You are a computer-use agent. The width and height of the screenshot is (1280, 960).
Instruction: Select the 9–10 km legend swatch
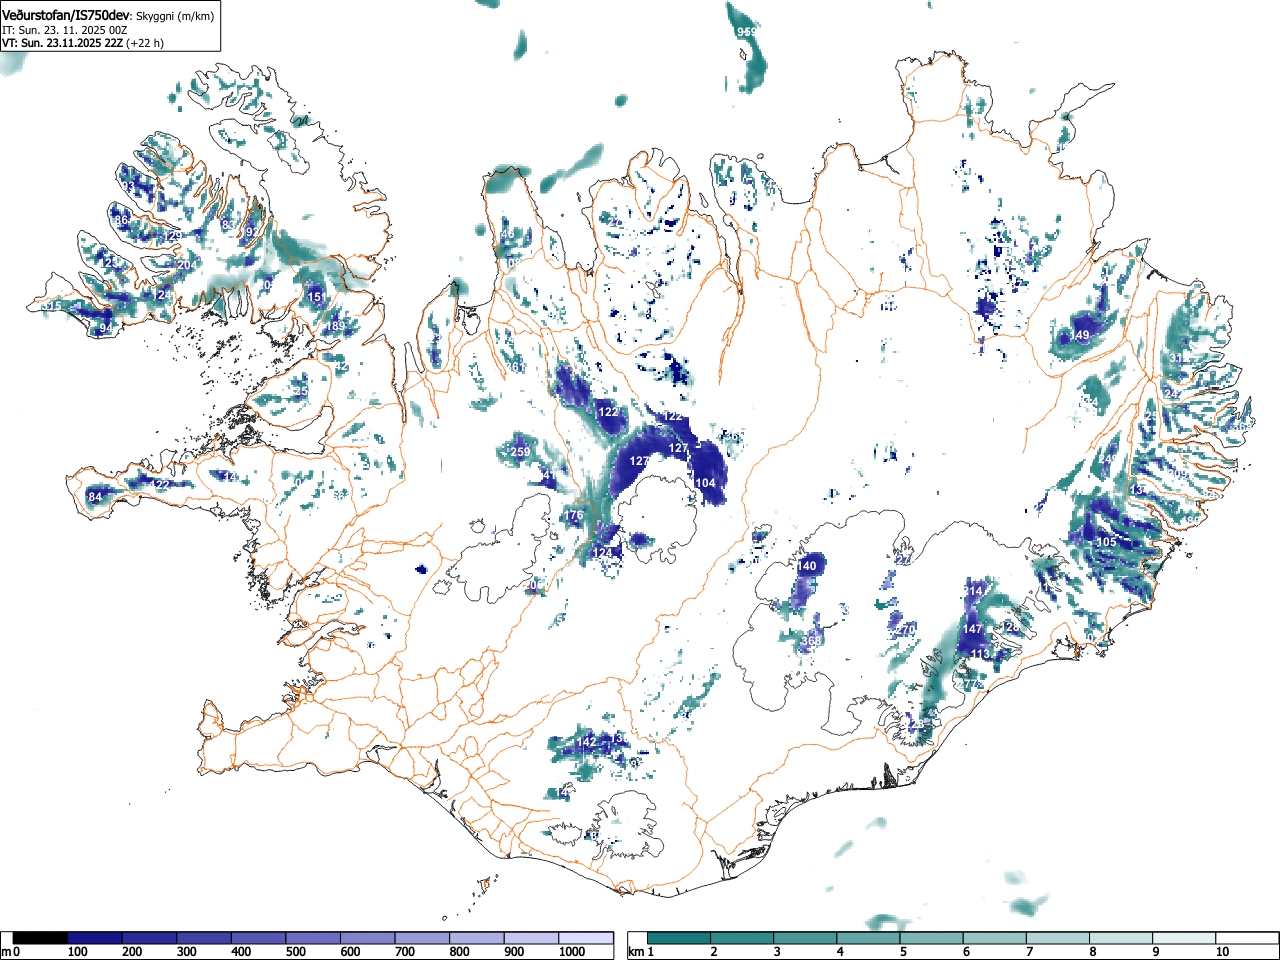(x=1183, y=938)
